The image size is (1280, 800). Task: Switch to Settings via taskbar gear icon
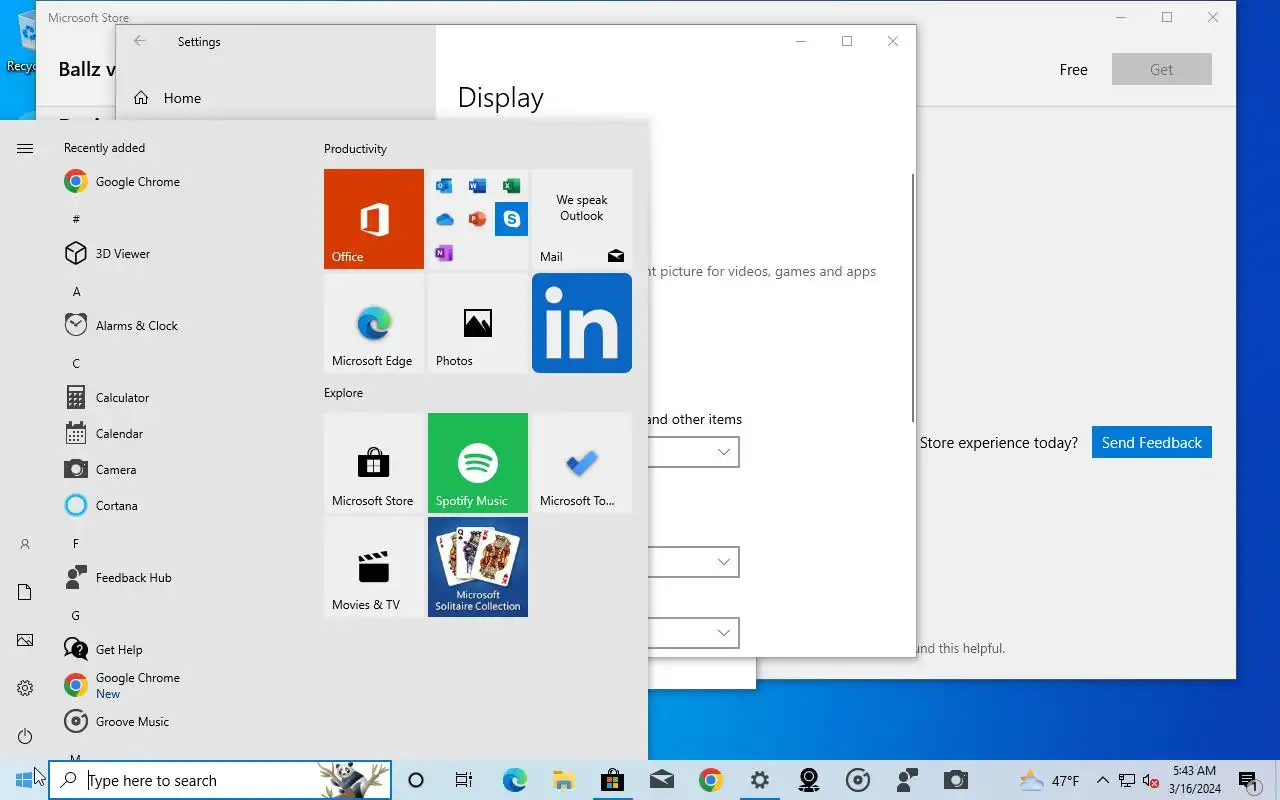pyautogui.click(x=759, y=780)
